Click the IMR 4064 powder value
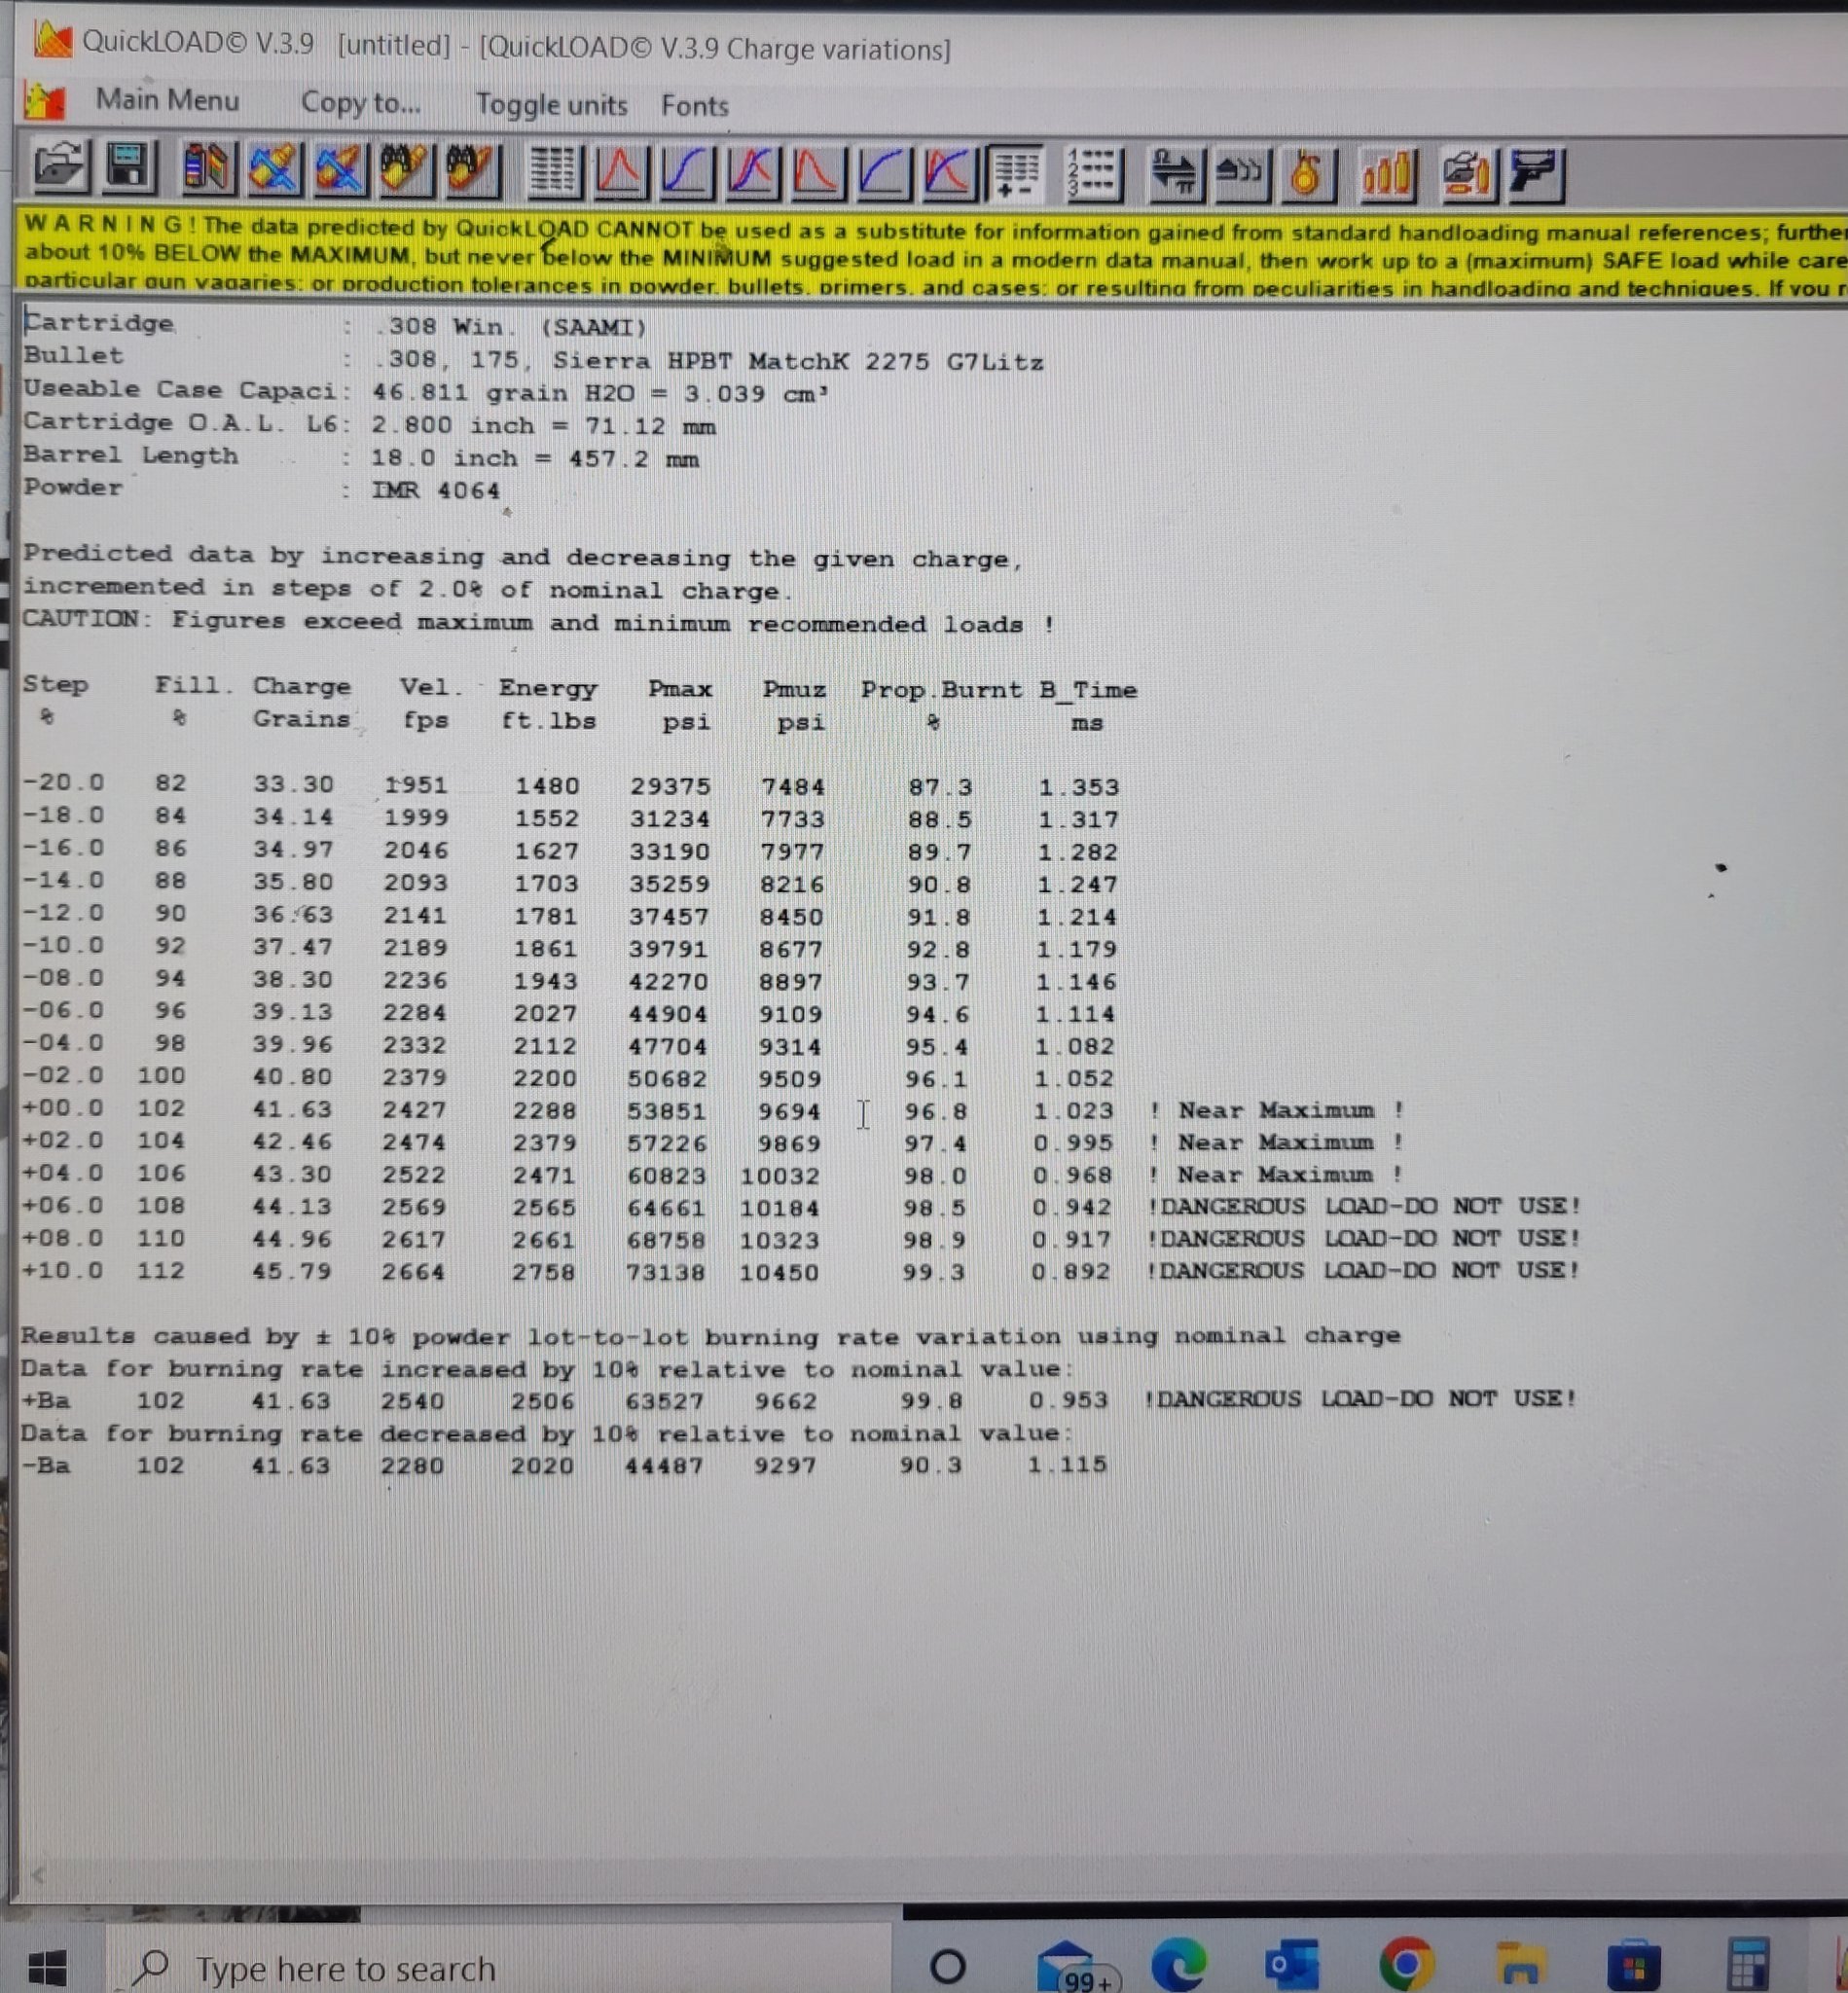The height and width of the screenshot is (1993, 1848). [436, 490]
